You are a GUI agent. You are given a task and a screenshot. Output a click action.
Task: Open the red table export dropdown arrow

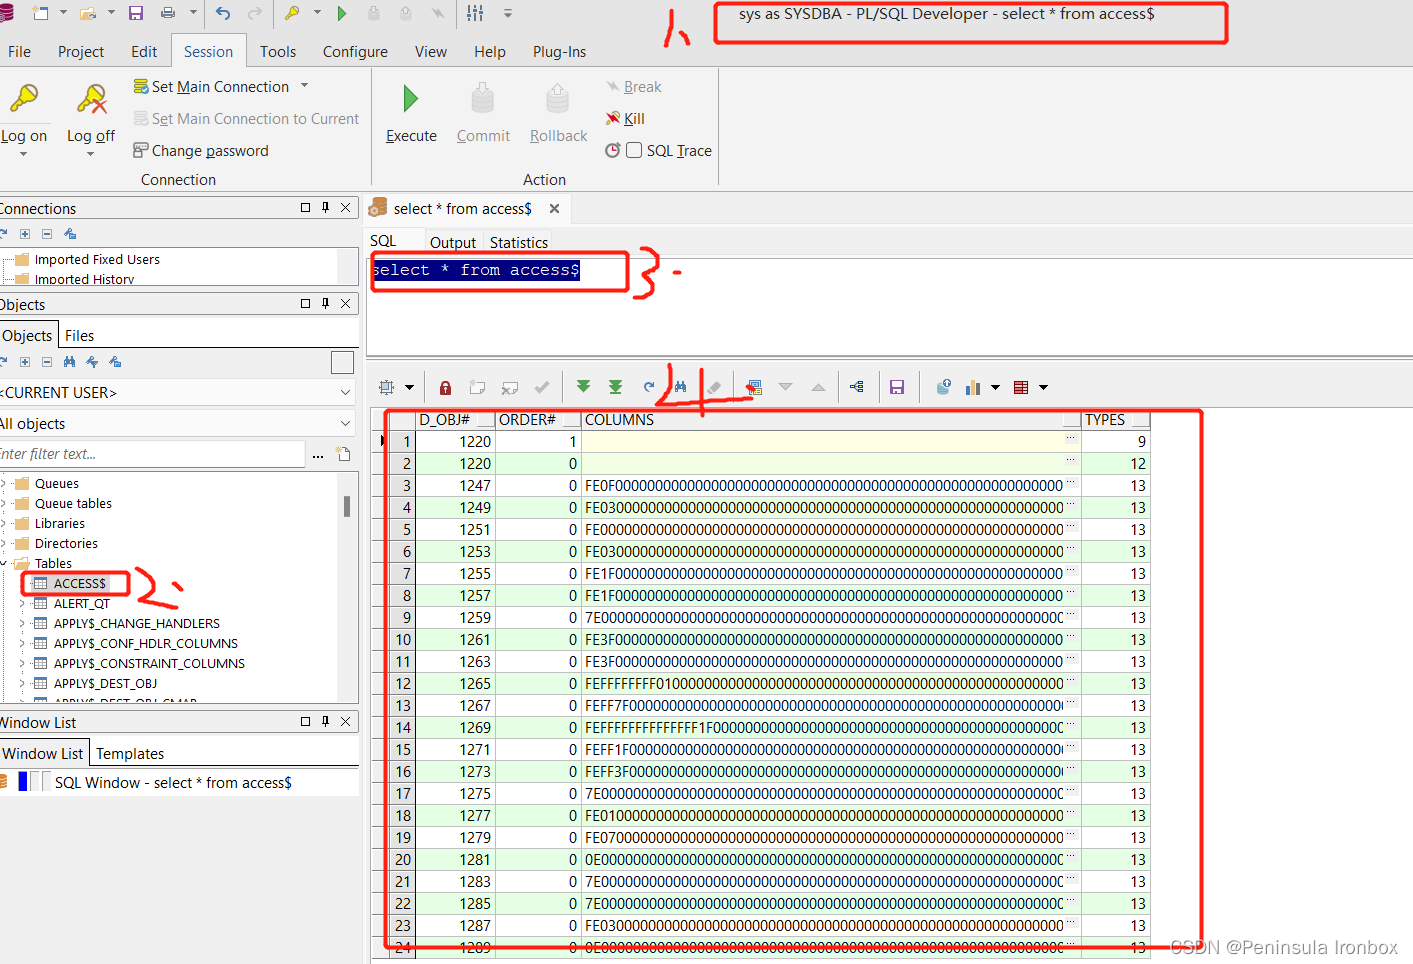pyautogui.click(x=1043, y=387)
